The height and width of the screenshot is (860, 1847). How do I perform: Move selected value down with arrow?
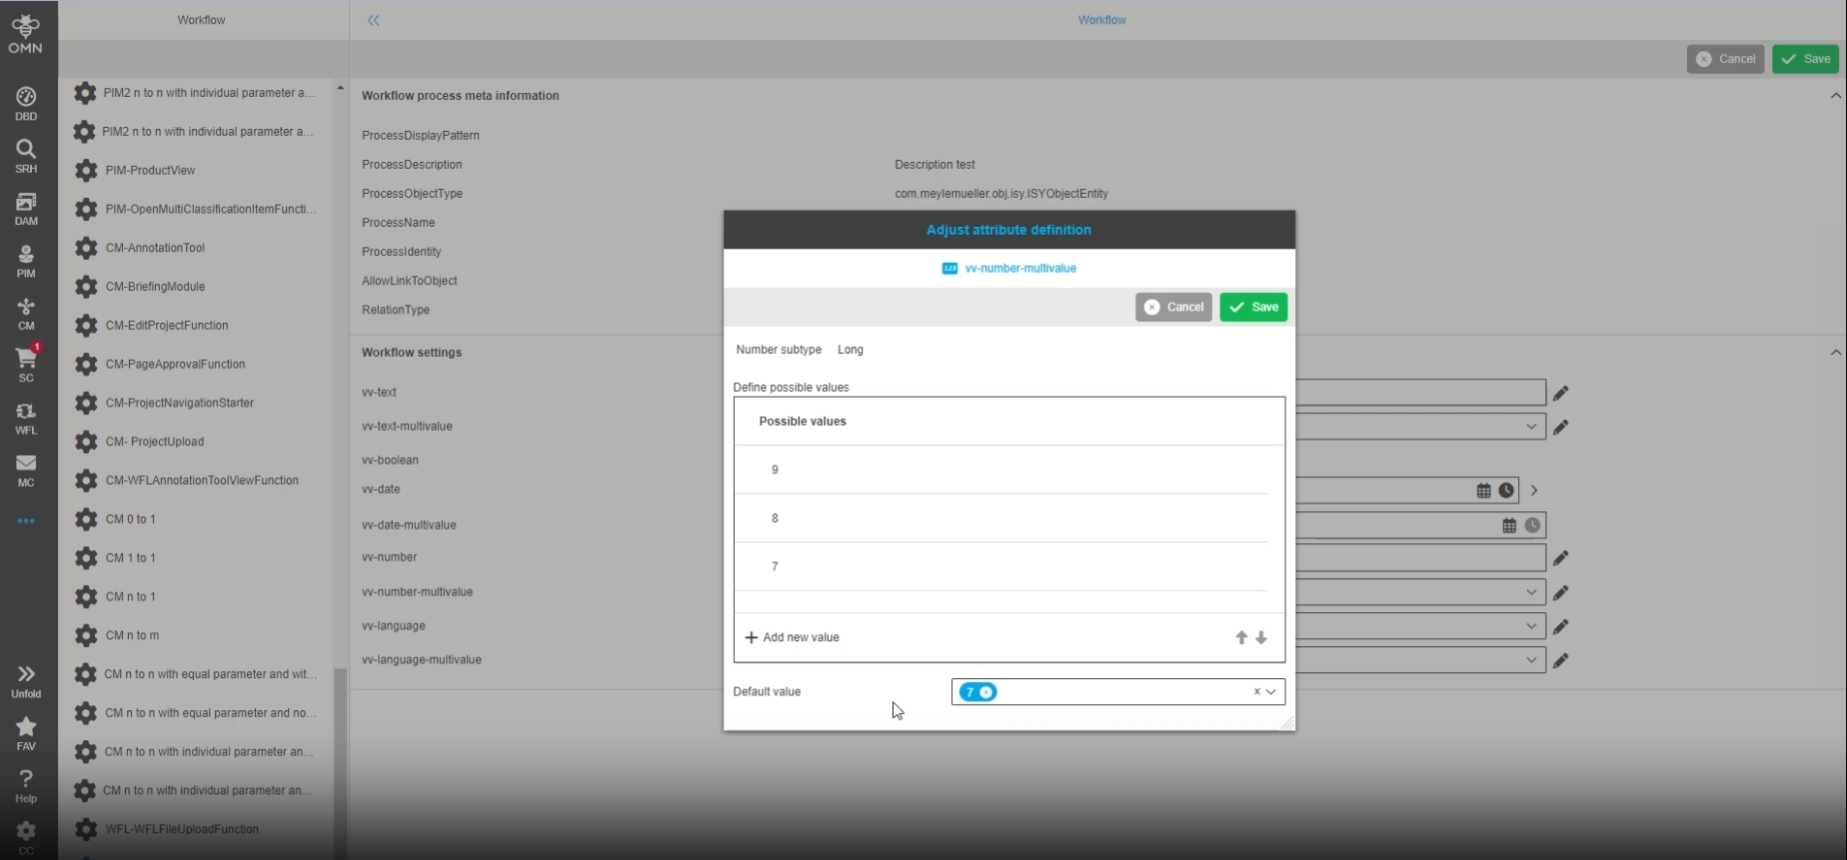(x=1261, y=638)
